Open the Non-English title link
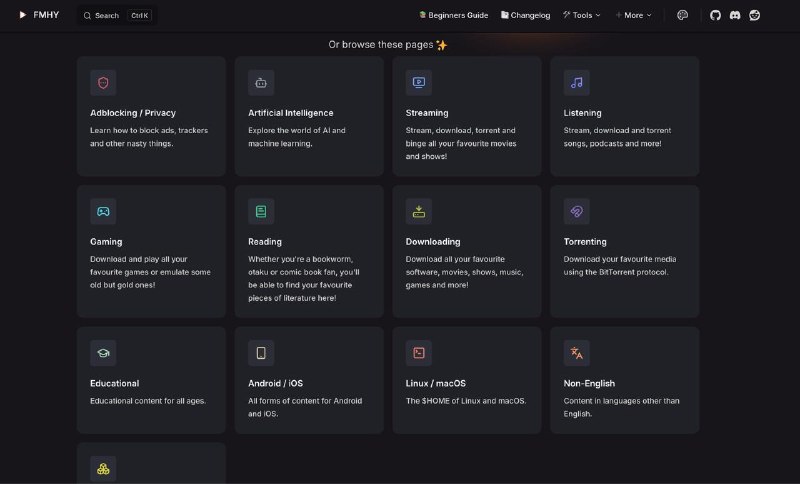This screenshot has height=484, width=800. coord(589,384)
